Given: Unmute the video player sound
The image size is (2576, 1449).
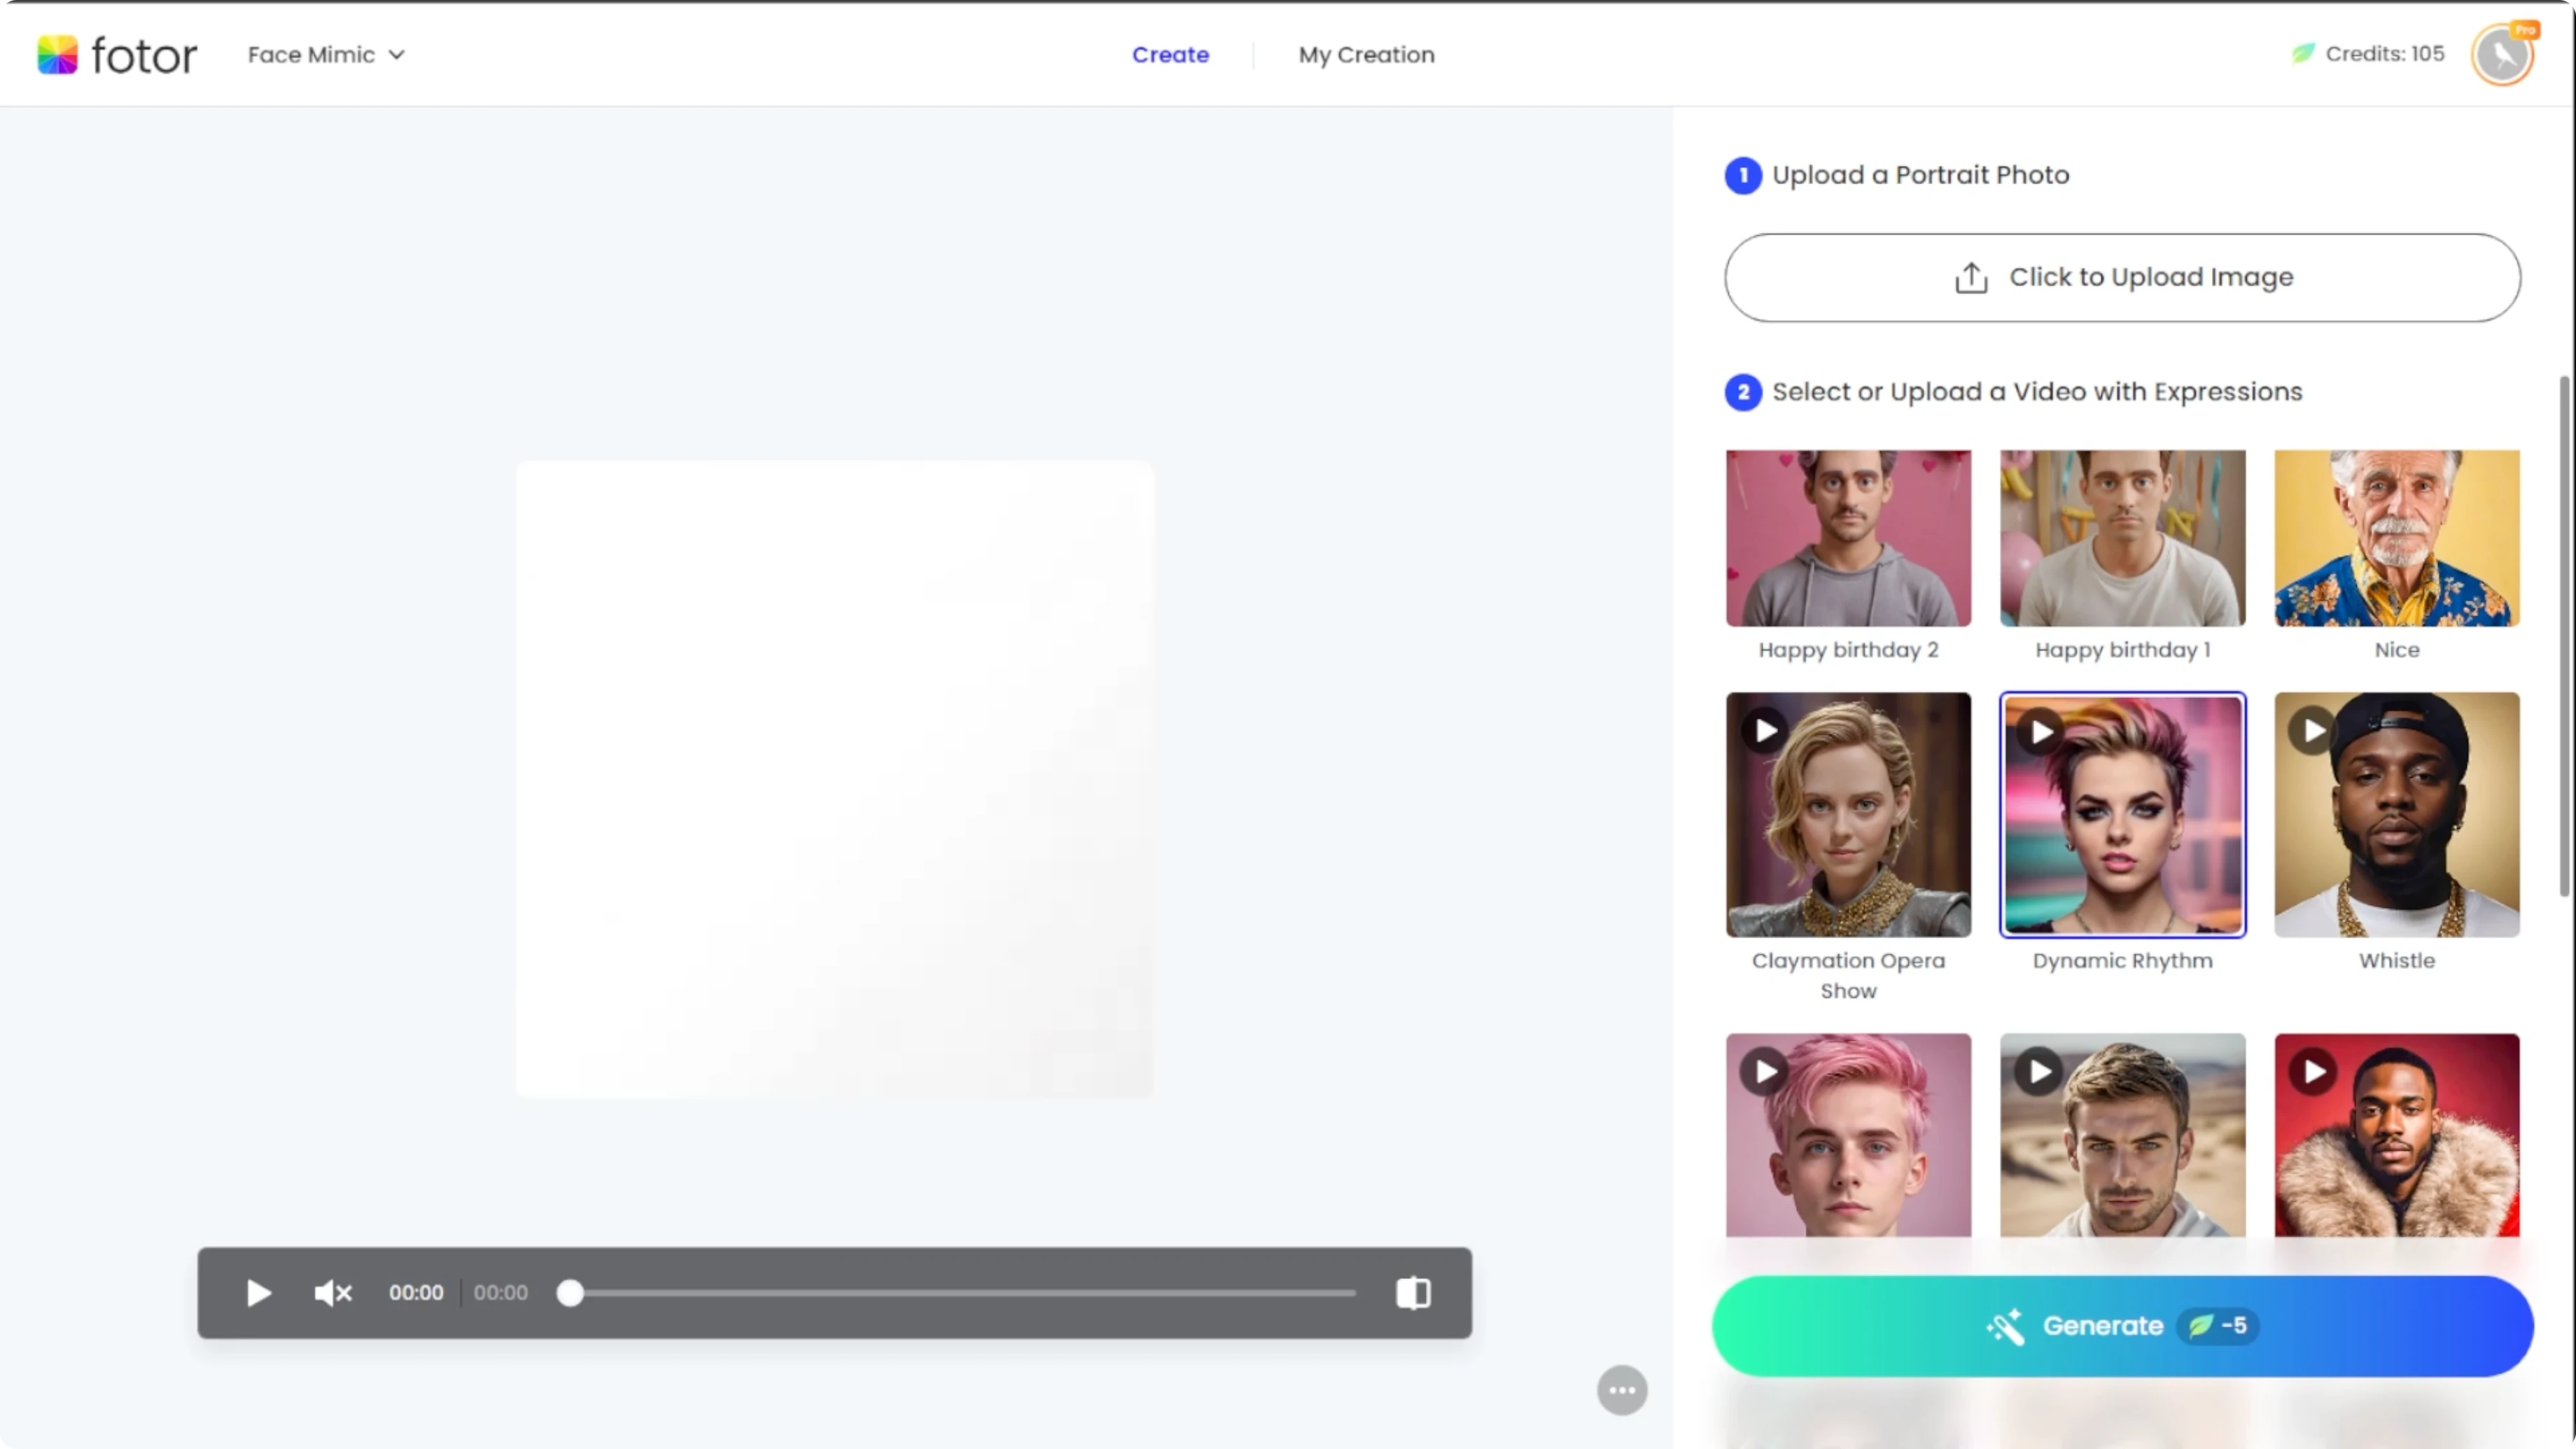Looking at the screenshot, I should click(333, 1293).
